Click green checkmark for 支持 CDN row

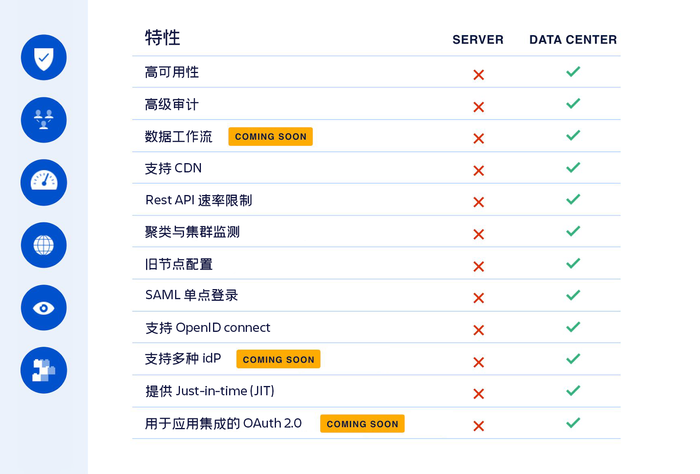click(x=573, y=167)
